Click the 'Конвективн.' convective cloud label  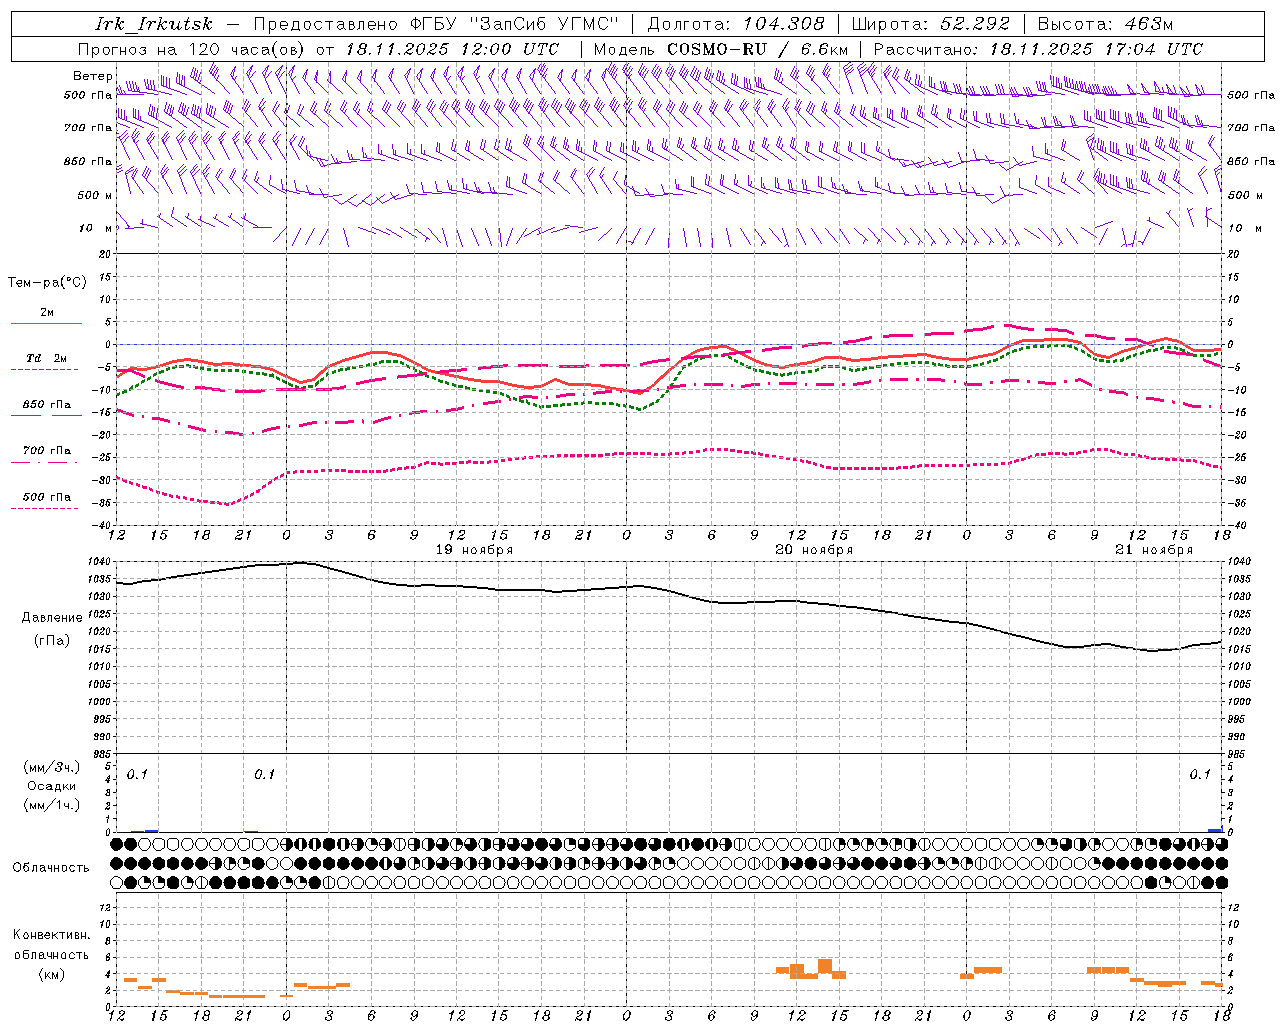(x=51, y=935)
